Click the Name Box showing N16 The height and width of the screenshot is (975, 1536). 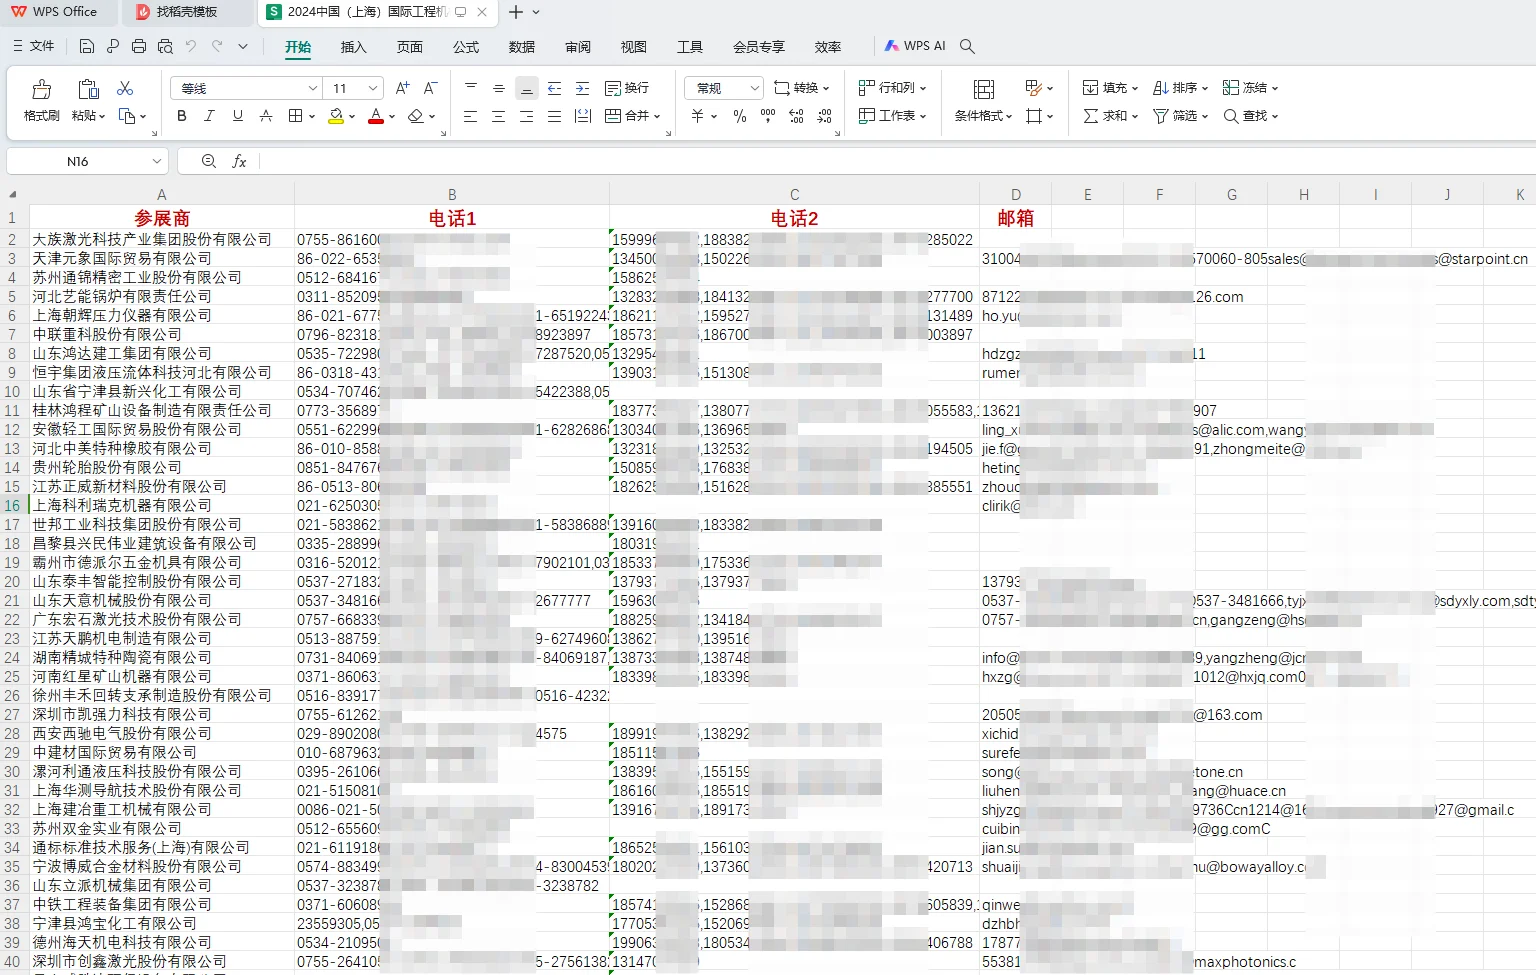87,161
